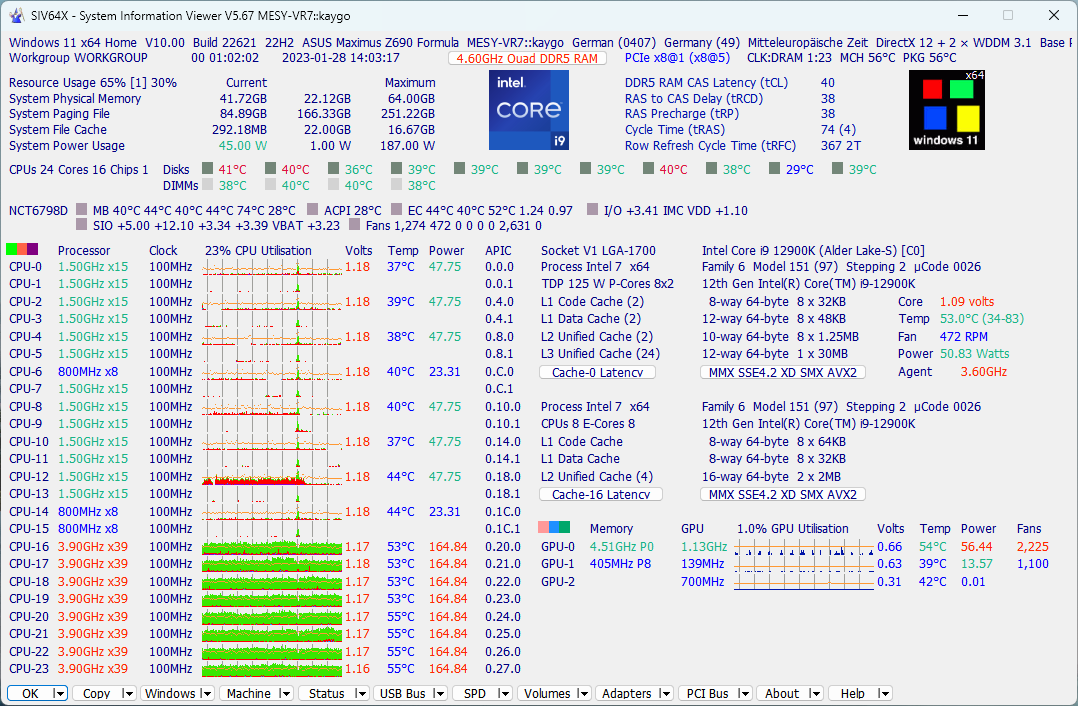
Task: Click the 50.83 Watts power value
Action: pyautogui.click(x=975, y=354)
